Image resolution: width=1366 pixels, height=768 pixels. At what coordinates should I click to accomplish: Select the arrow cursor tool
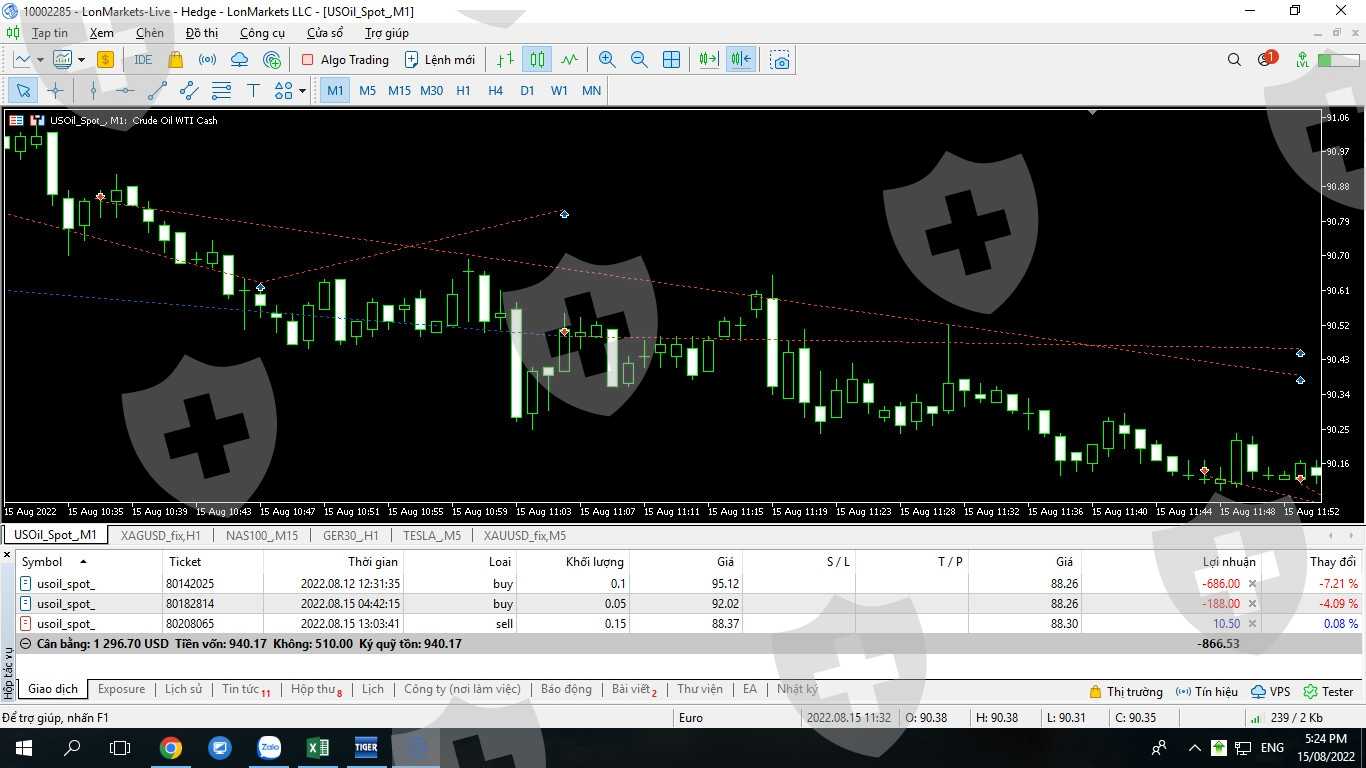(23, 91)
